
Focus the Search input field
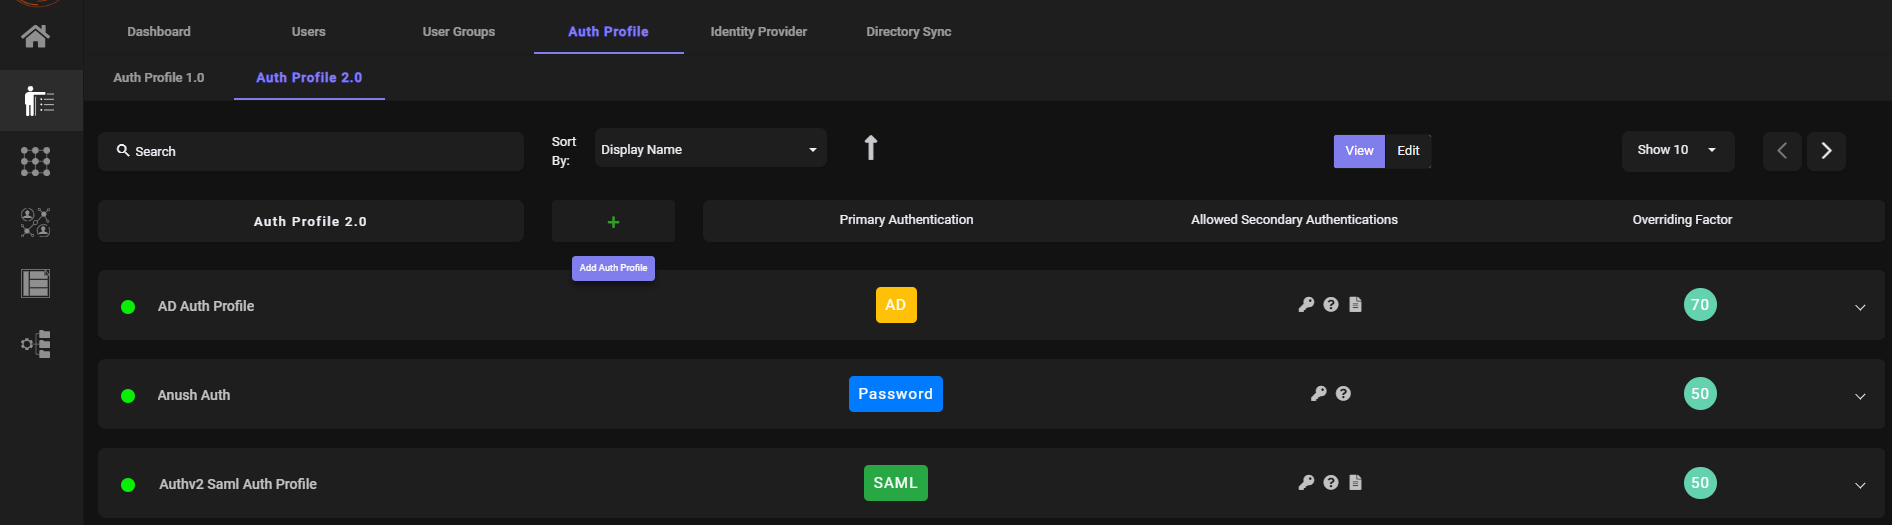(311, 151)
